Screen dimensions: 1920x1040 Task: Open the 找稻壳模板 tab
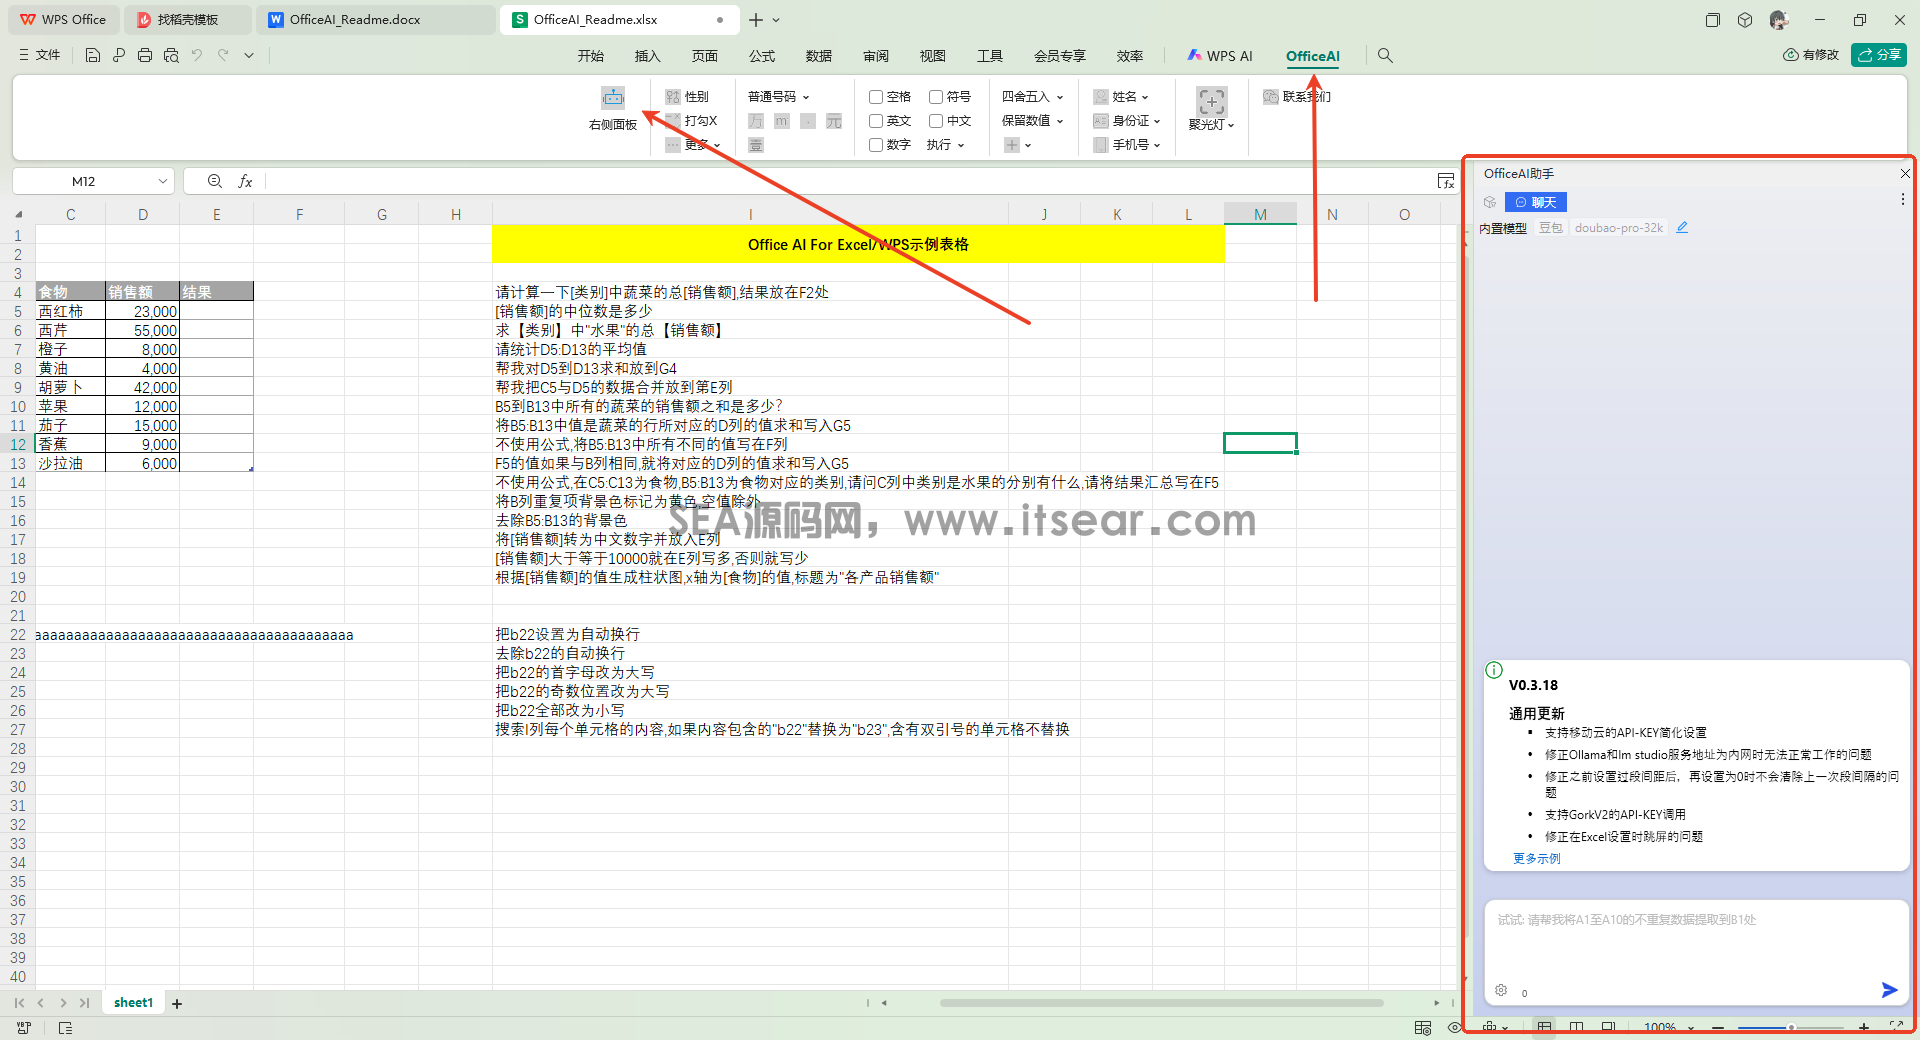188,20
